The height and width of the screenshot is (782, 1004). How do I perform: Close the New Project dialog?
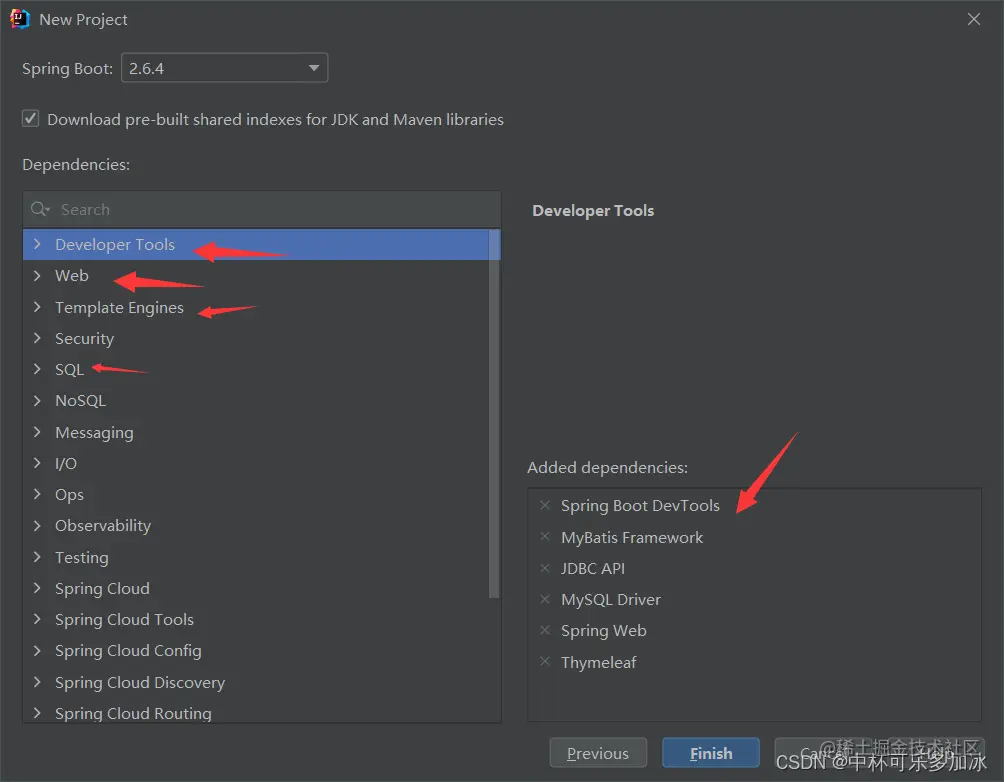pos(974,19)
